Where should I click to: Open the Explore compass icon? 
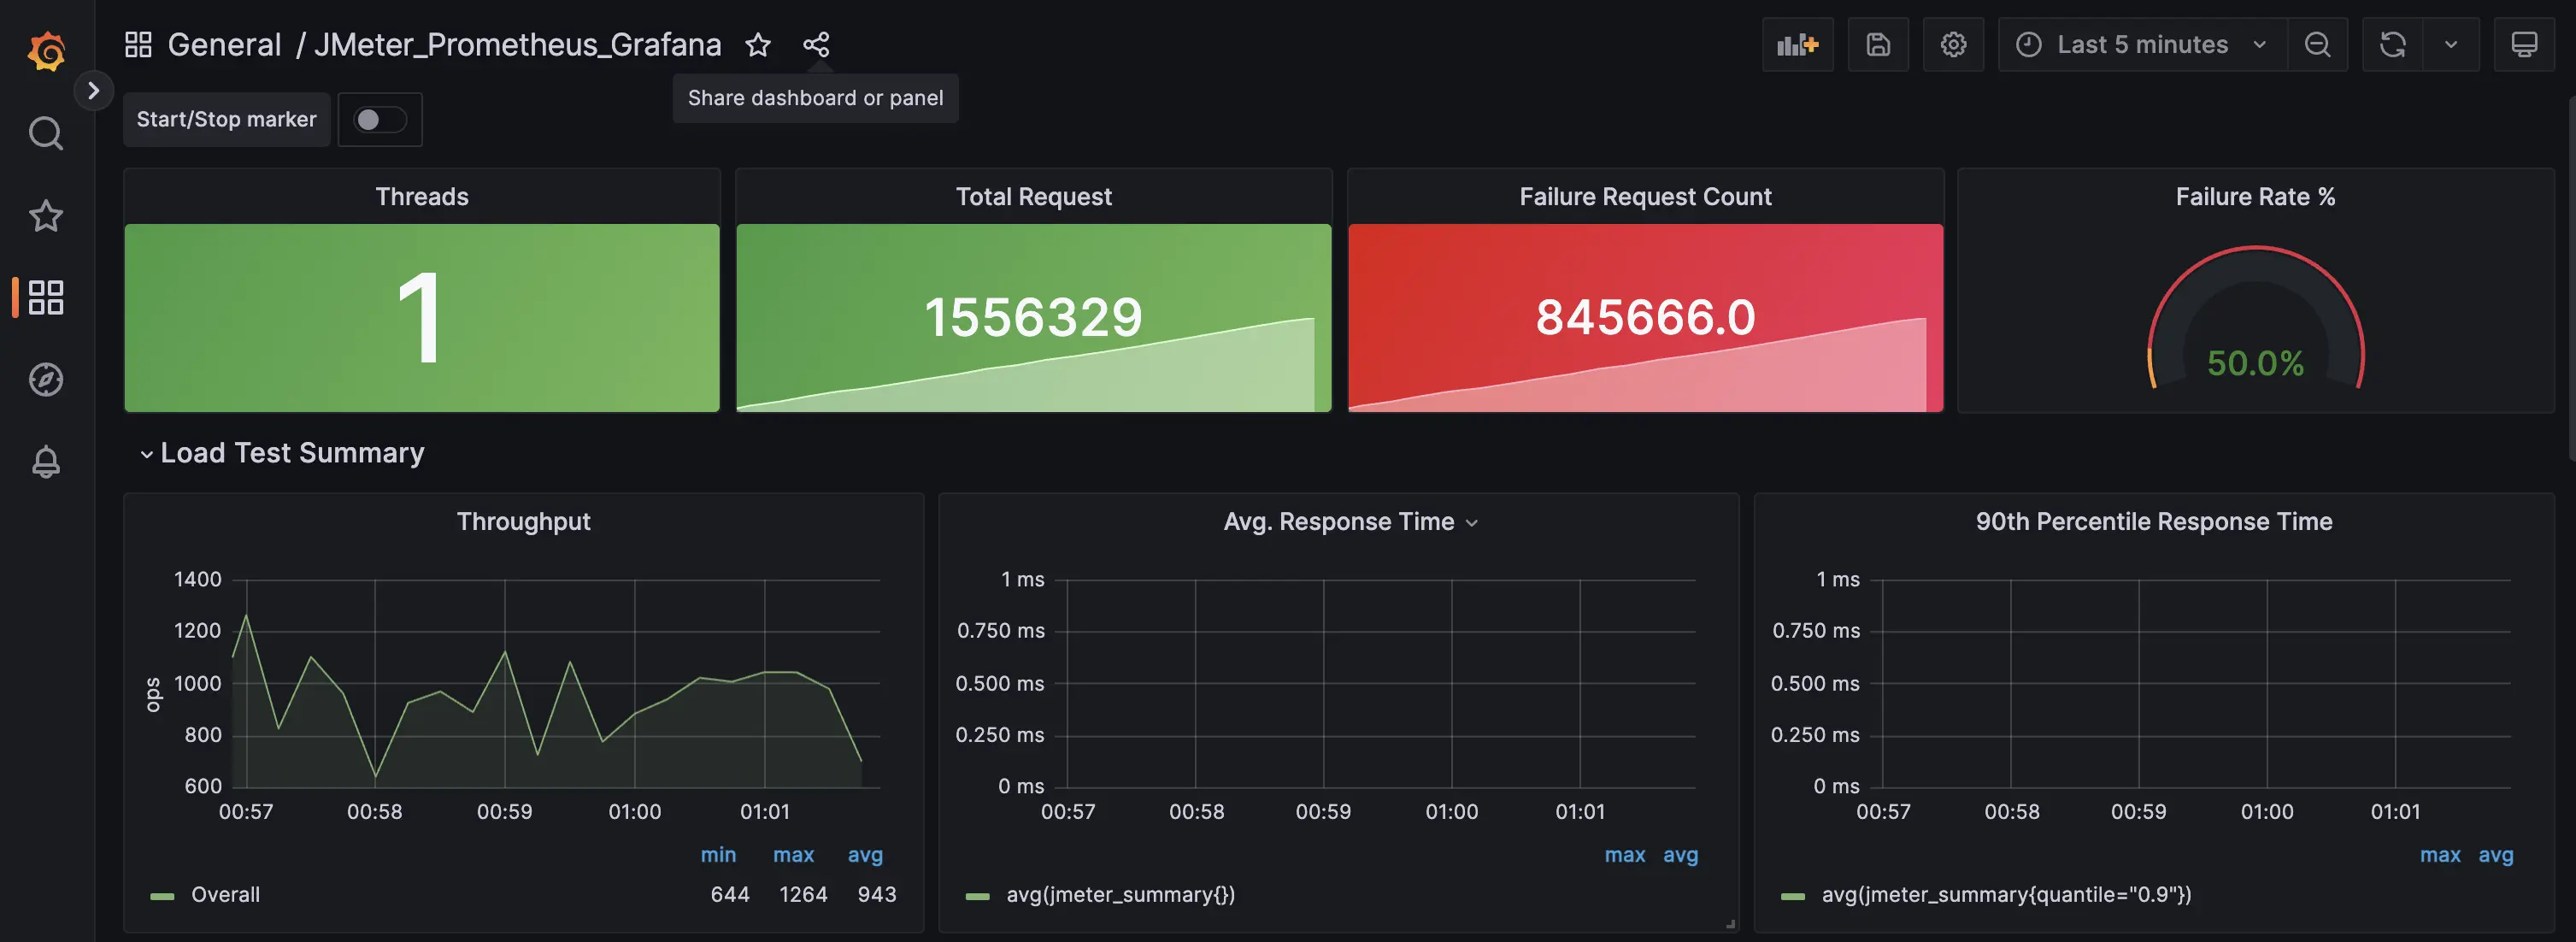(x=46, y=380)
